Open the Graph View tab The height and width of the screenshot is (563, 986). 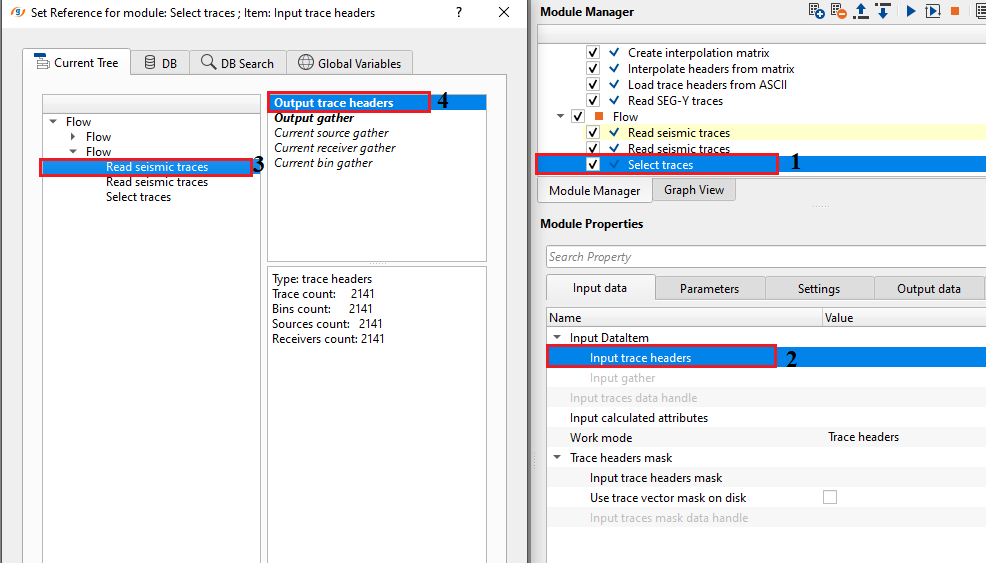pyautogui.click(x=693, y=190)
